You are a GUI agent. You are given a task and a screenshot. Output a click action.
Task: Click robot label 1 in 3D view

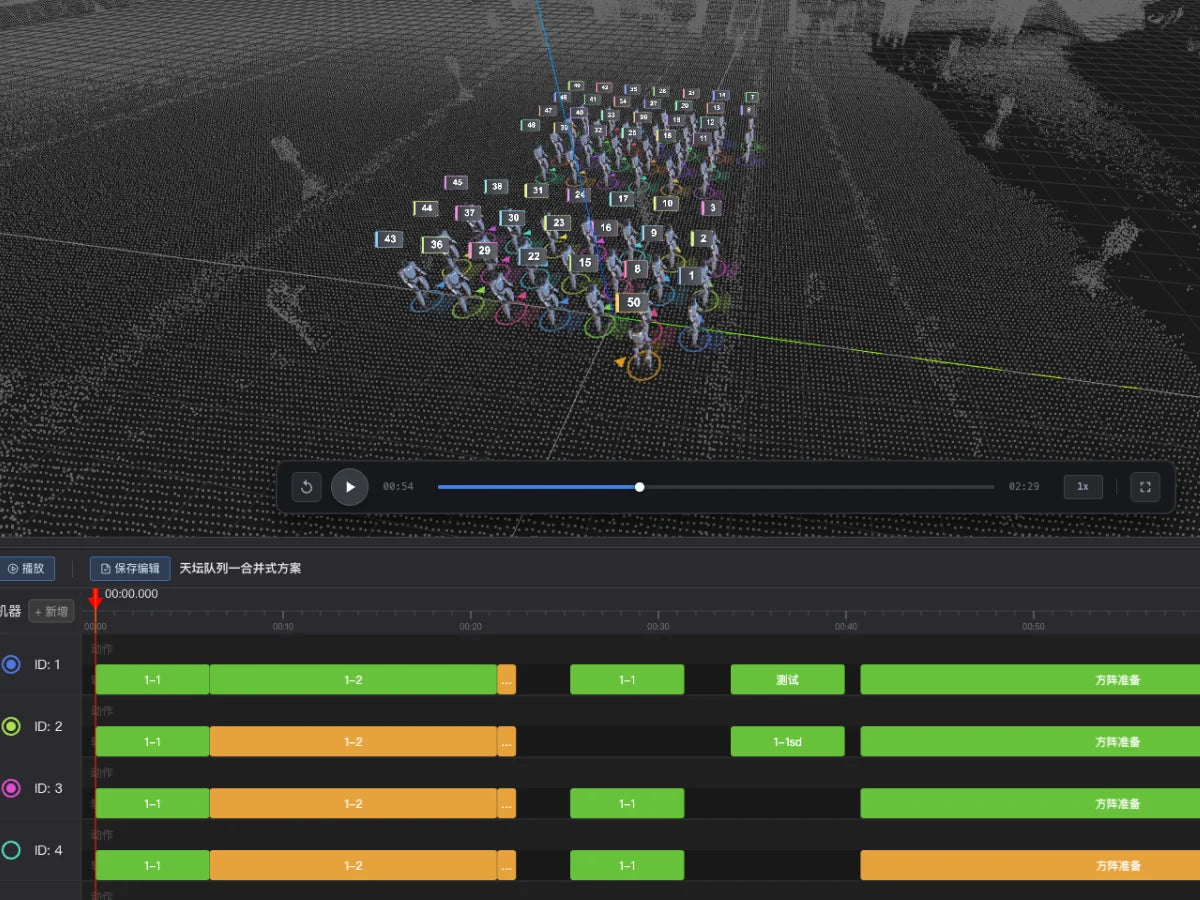[x=692, y=275]
